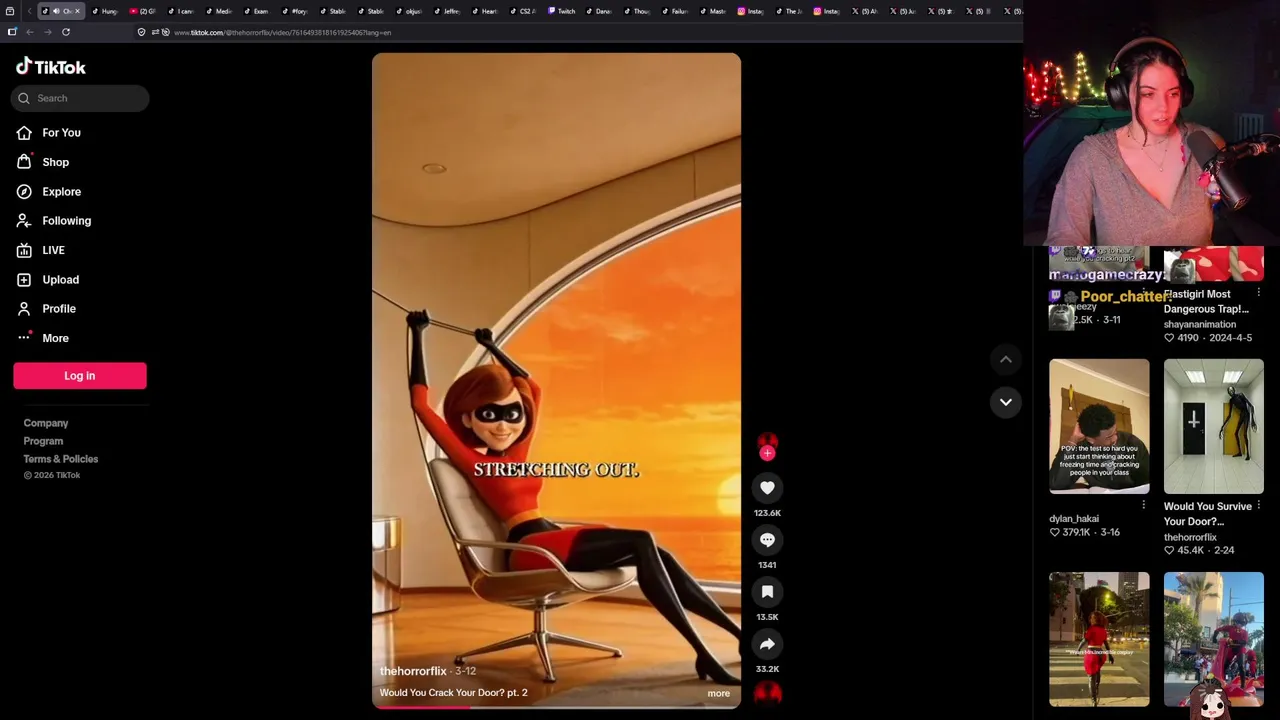This screenshot has height=720, width=1280.
Task: Click the 'Would You Crack Your Door? pt. 2' caption
Action: 453,692
